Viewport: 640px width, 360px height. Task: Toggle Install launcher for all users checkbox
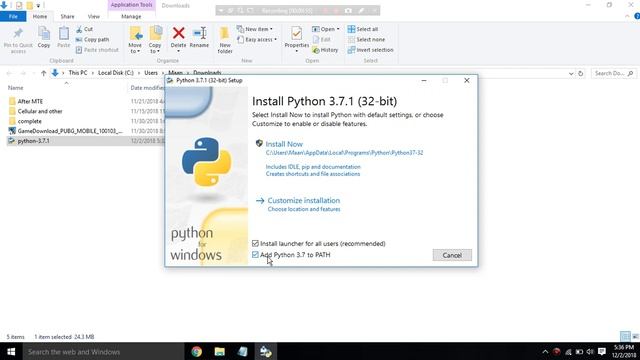[x=256, y=244]
